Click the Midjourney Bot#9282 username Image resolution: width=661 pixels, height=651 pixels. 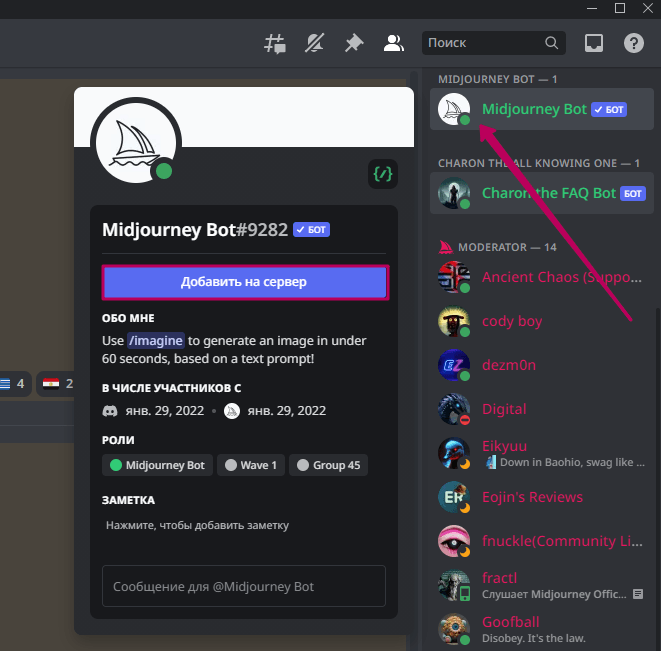tap(195, 230)
